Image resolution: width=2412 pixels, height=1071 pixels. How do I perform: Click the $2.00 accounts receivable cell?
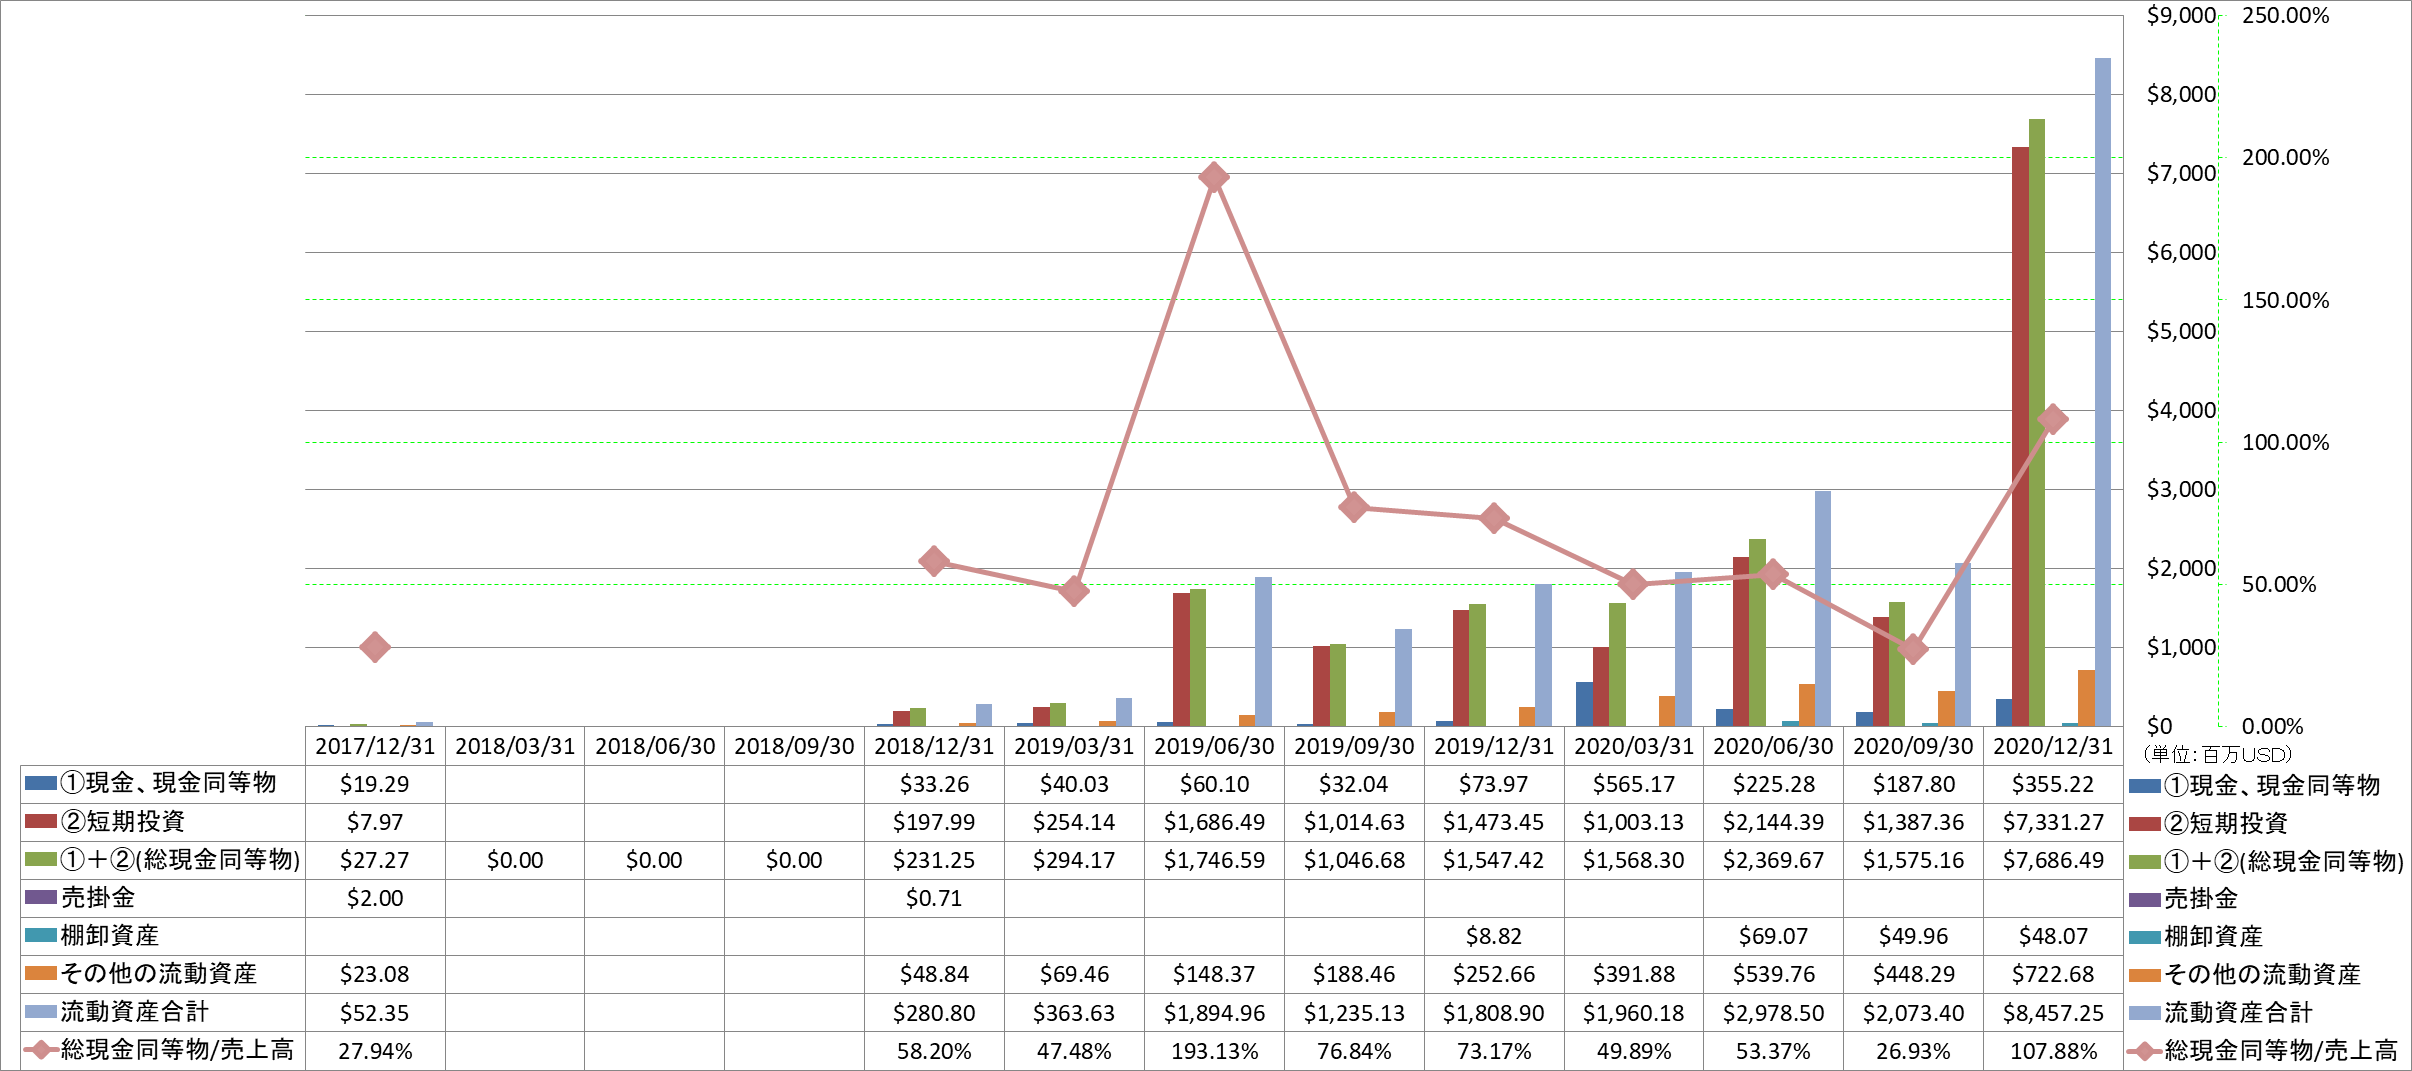pyautogui.click(x=375, y=898)
